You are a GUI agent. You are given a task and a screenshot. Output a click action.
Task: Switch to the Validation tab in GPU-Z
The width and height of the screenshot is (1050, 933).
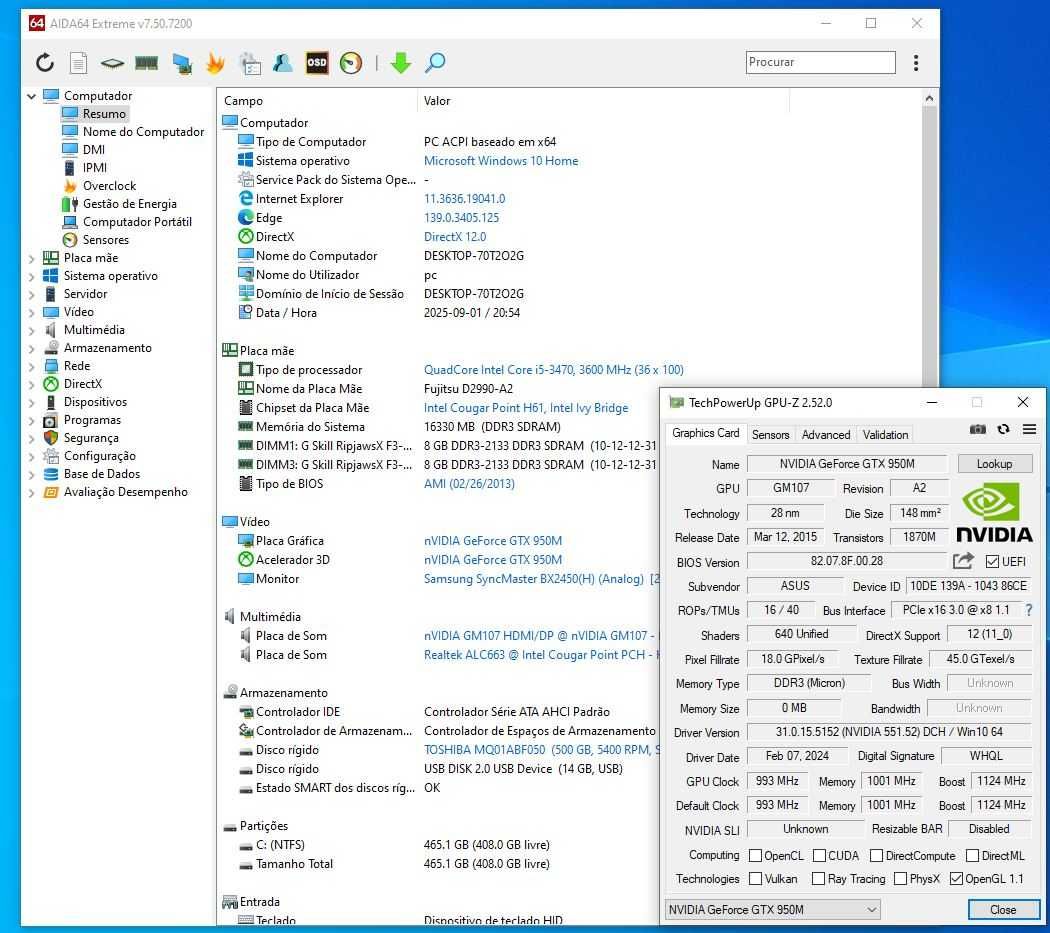click(885, 435)
